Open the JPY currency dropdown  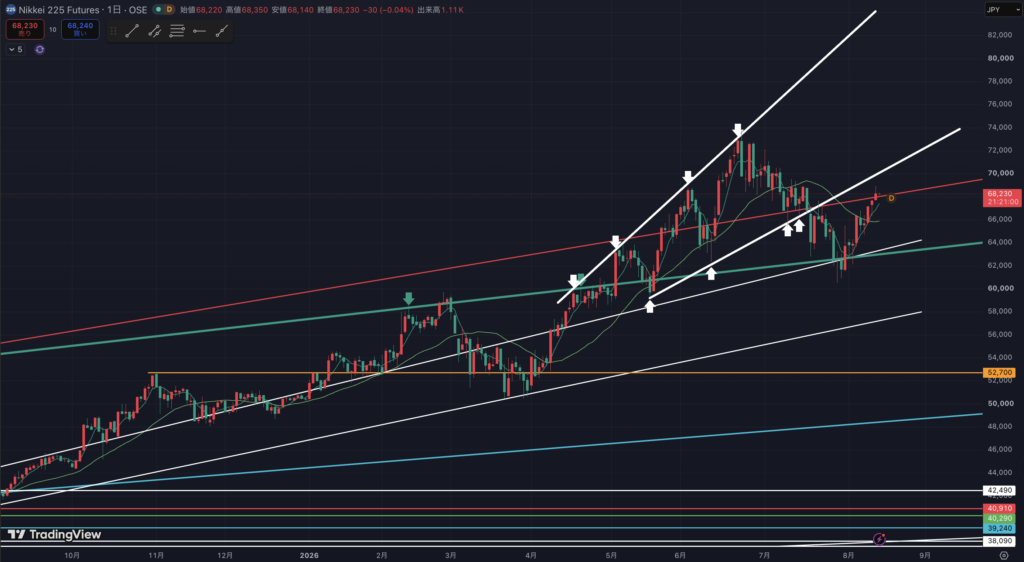[x=1002, y=10]
